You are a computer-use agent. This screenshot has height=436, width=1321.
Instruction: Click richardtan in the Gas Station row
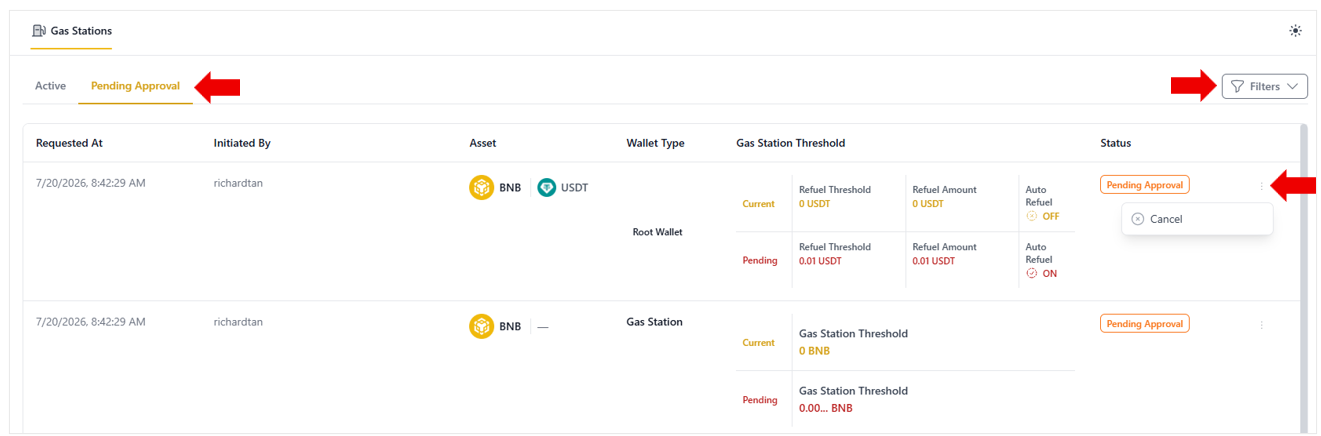(238, 322)
